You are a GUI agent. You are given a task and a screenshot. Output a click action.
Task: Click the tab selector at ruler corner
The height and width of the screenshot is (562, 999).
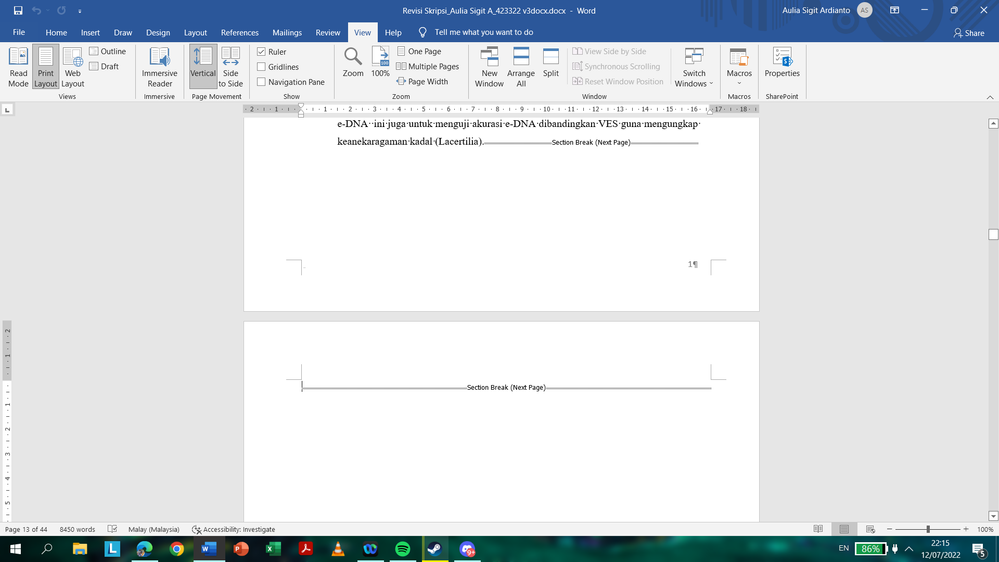coord(7,110)
